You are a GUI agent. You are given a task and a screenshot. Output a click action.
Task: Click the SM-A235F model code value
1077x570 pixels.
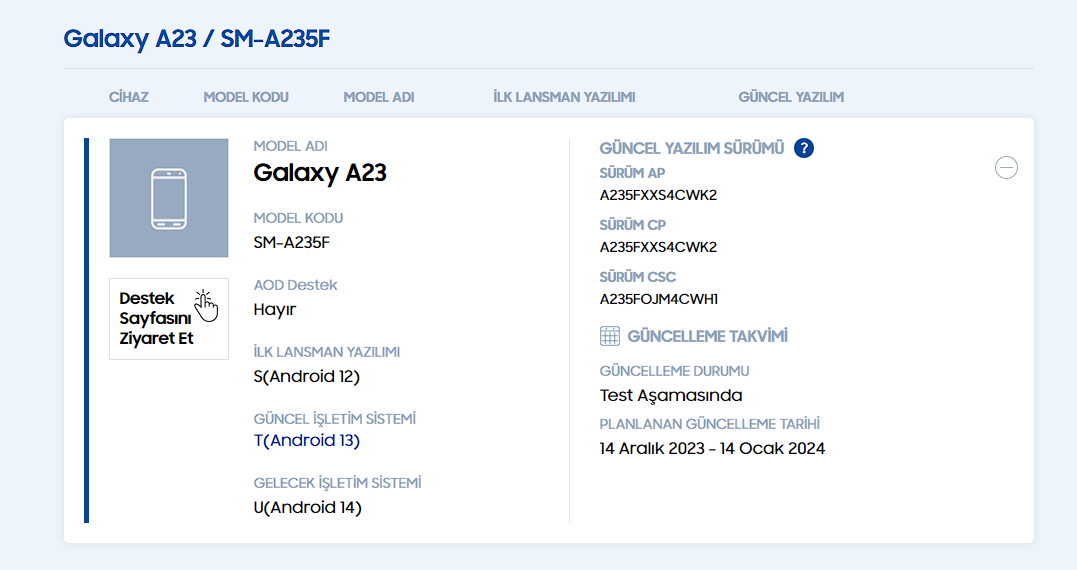(291, 242)
